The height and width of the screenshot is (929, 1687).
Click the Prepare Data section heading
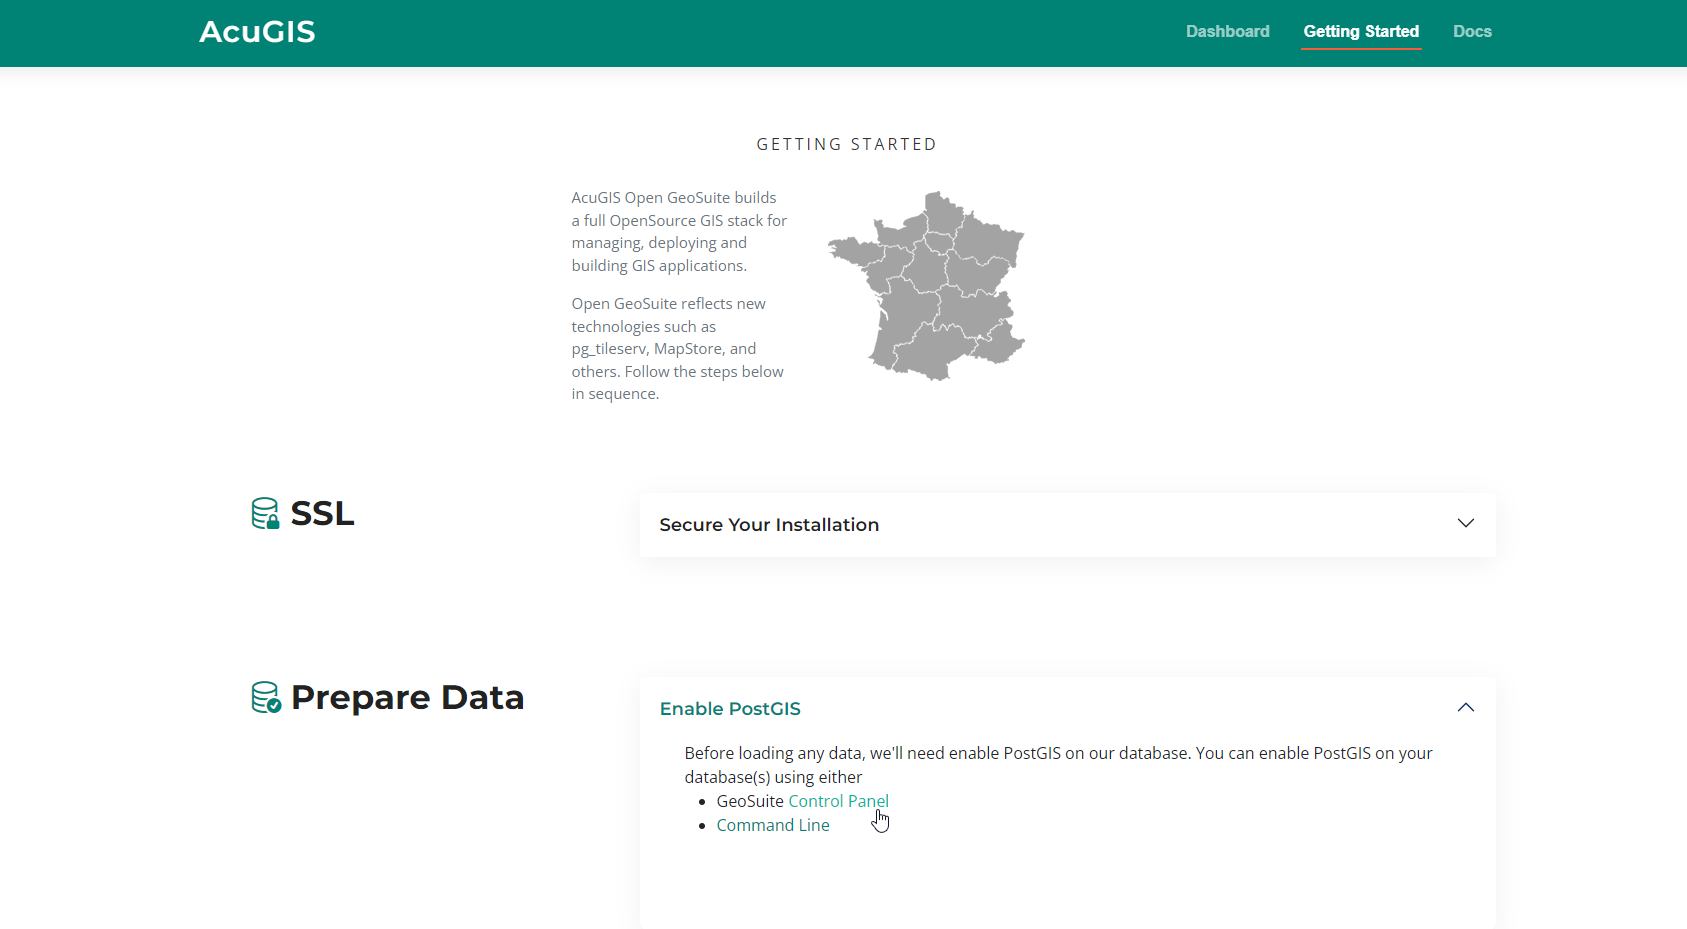(x=407, y=697)
